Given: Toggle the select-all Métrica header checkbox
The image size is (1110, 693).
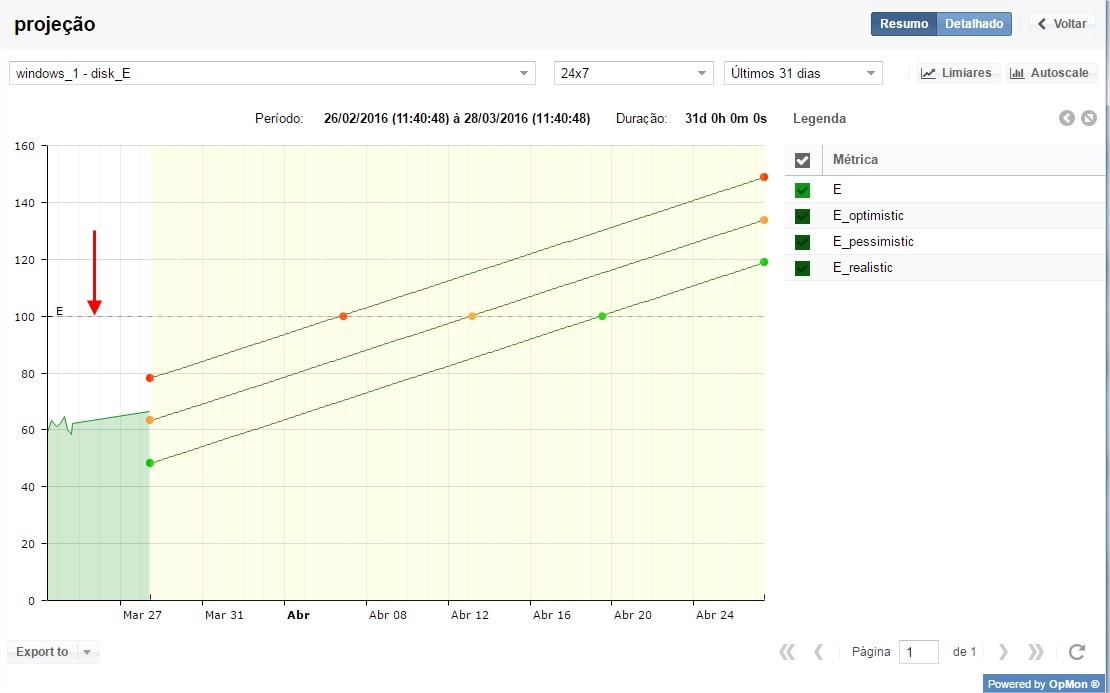Looking at the screenshot, I should (x=802, y=160).
